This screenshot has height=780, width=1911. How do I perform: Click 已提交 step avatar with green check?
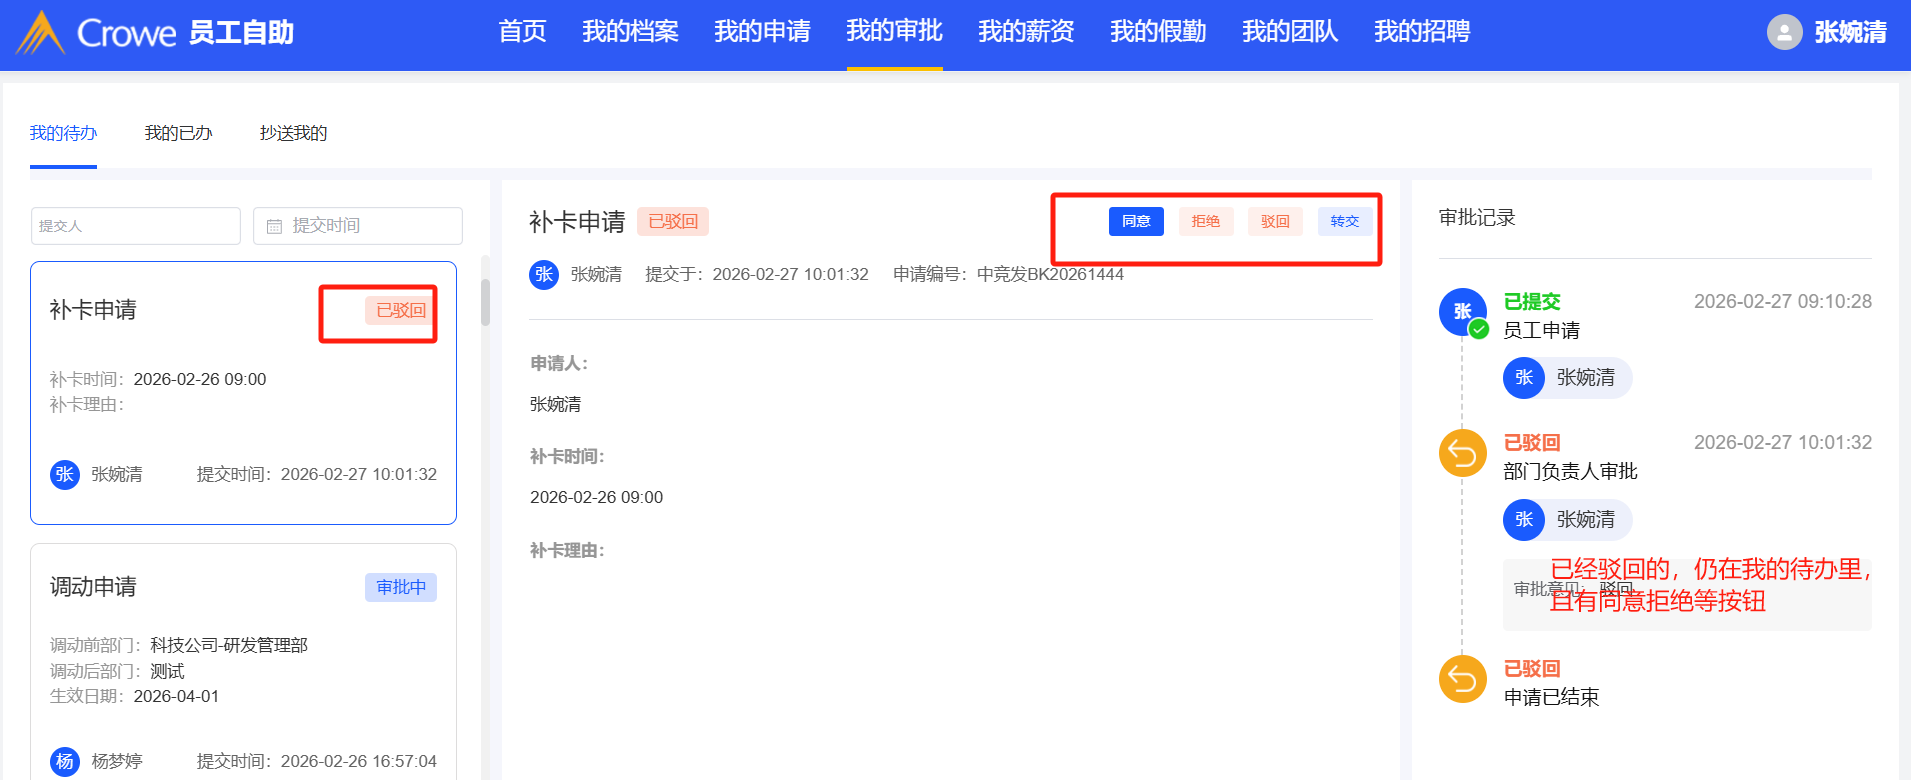[1463, 313]
